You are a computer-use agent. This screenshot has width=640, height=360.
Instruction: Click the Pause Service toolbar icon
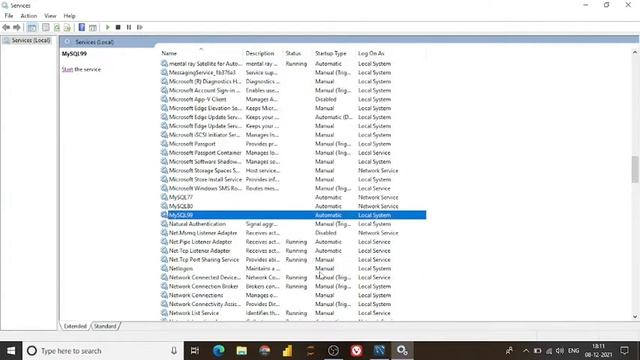point(129,27)
